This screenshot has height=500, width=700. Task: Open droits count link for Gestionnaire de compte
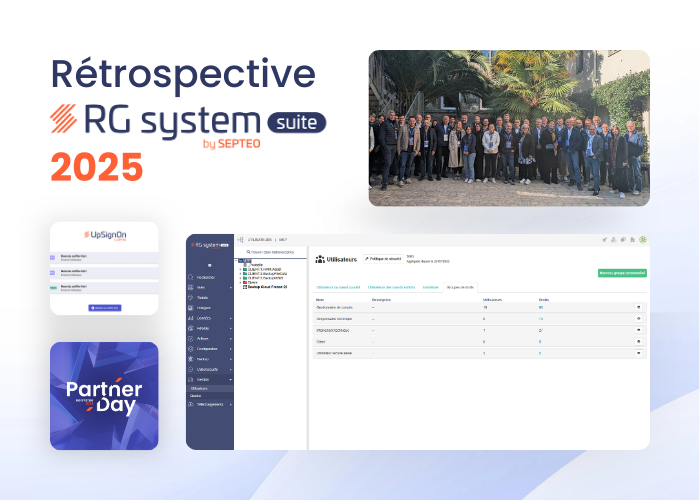click(541, 308)
